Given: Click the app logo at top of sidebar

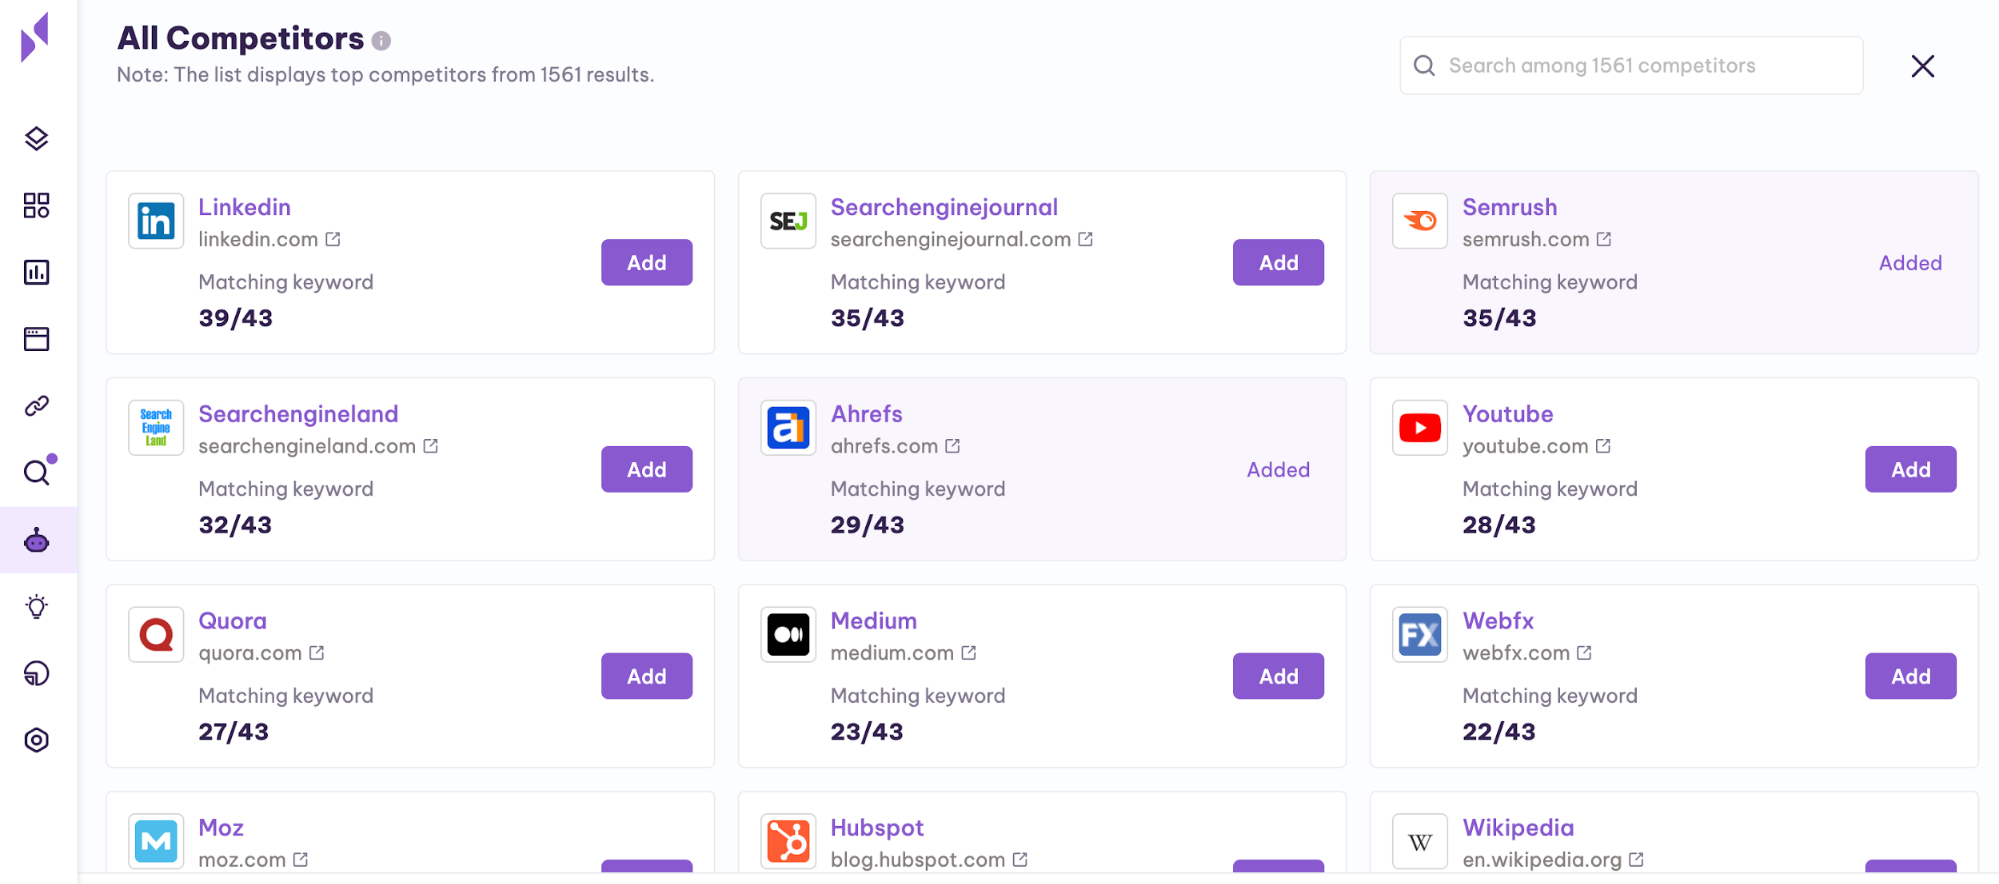Looking at the screenshot, I should click(35, 37).
